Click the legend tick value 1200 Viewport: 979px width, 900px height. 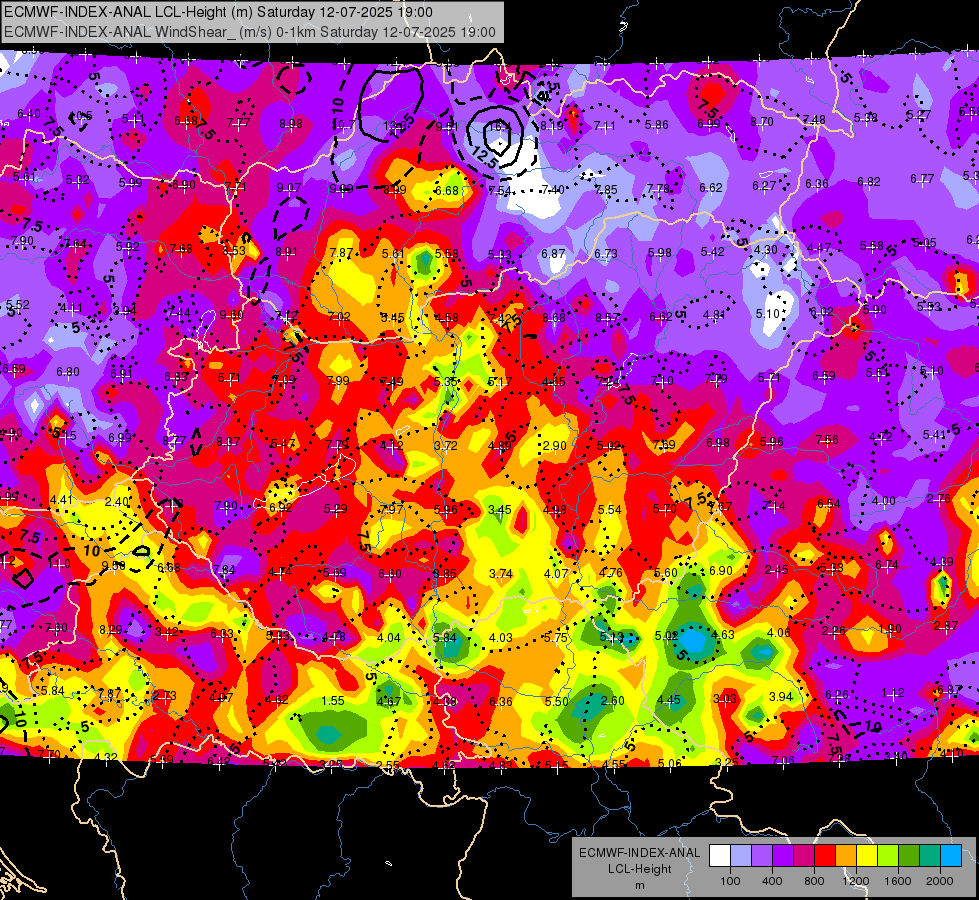pyautogui.click(x=856, y=881)
